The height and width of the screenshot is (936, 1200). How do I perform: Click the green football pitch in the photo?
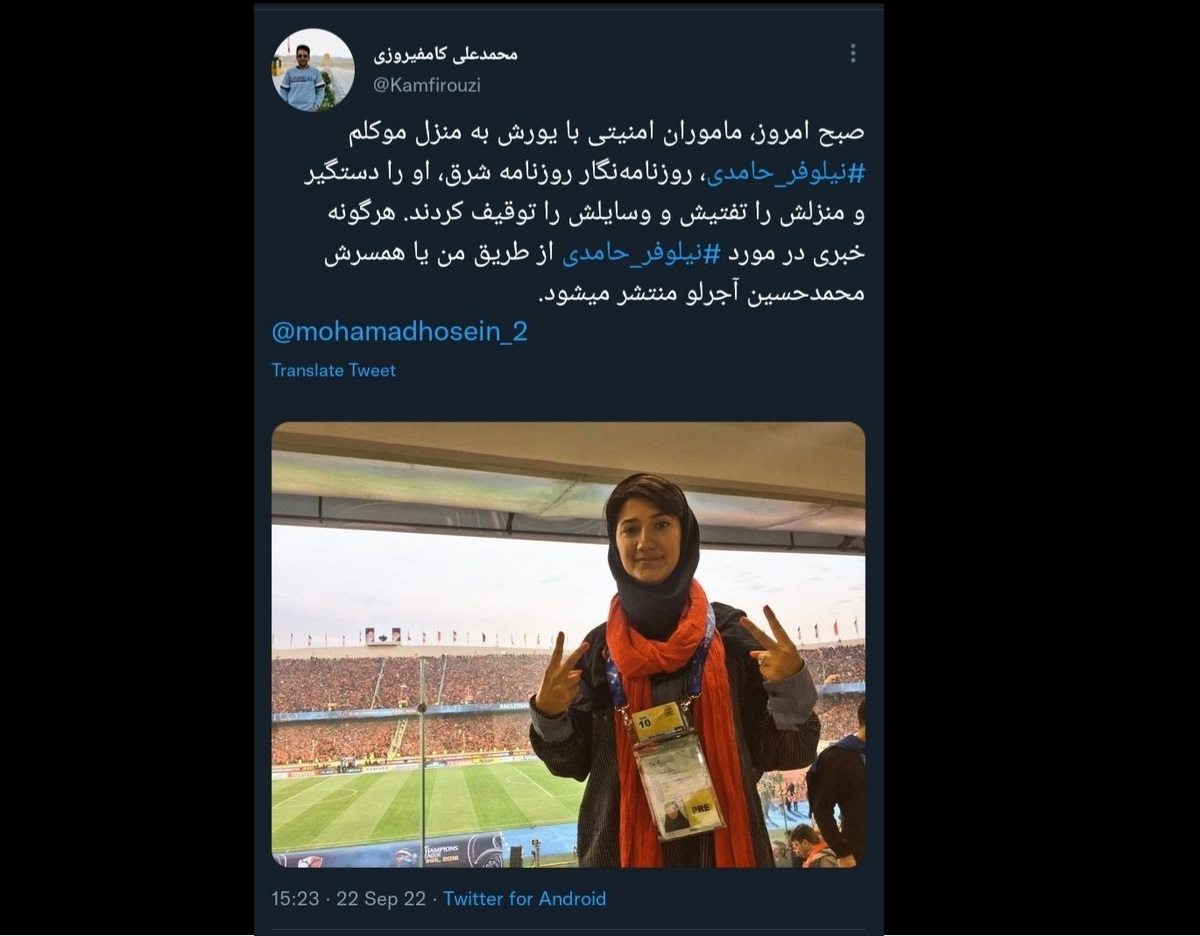[400, 800]
